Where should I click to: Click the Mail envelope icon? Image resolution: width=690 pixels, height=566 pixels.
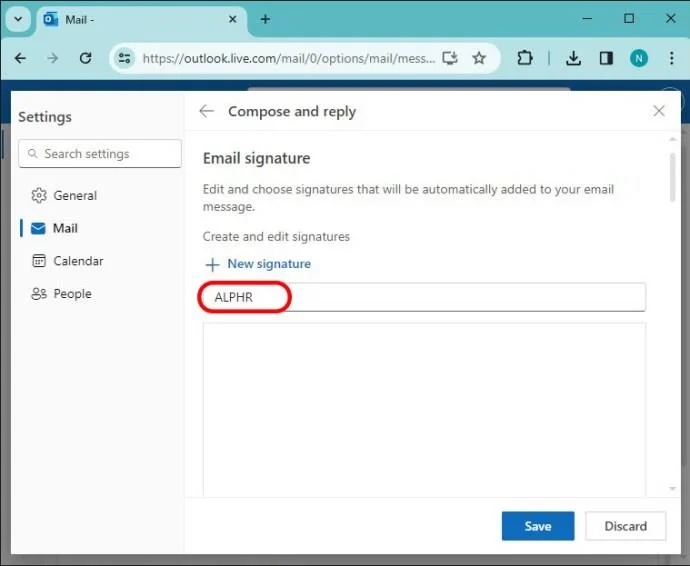tap(38, 228)
